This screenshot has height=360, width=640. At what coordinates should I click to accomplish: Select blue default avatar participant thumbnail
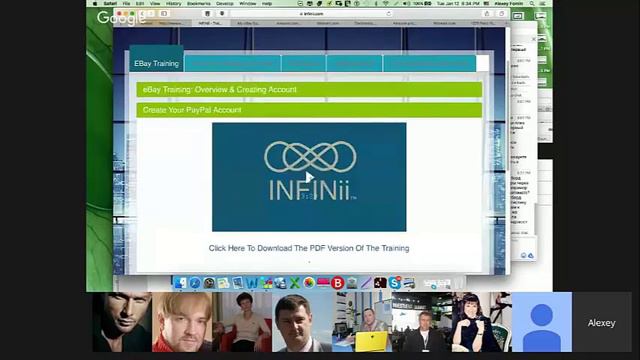click(542, 322)
